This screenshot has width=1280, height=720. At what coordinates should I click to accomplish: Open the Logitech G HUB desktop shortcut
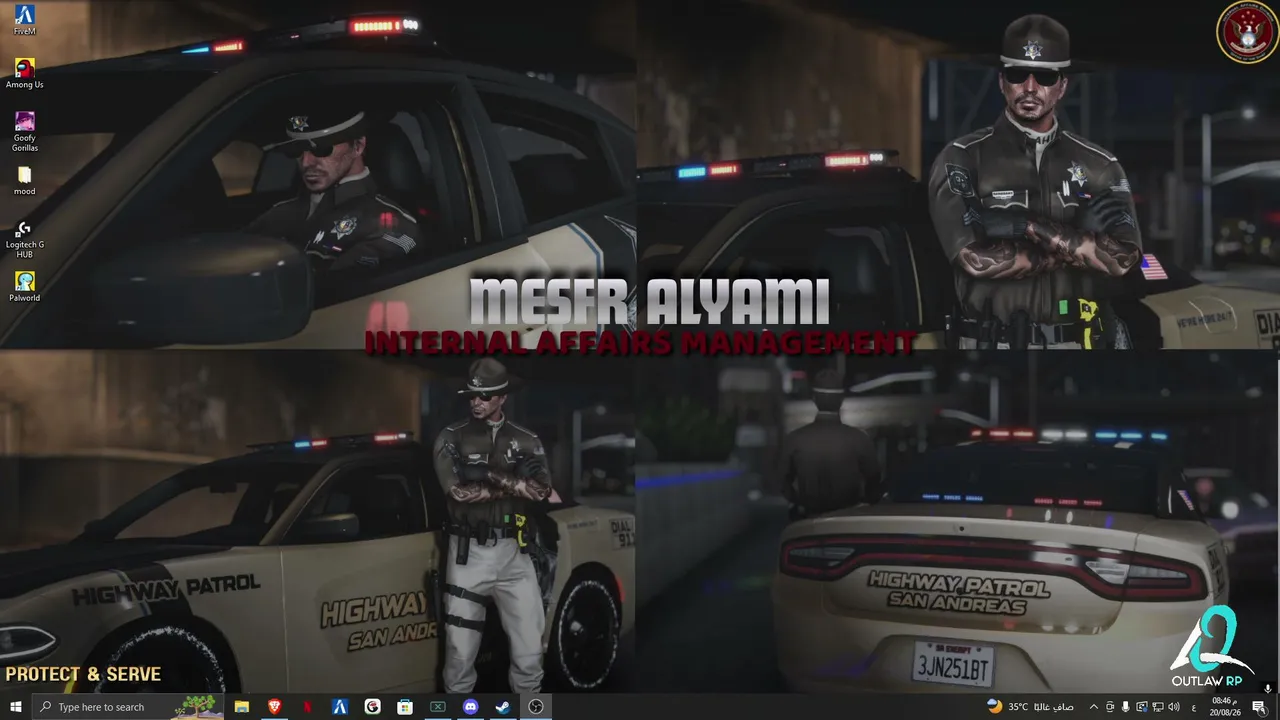coord(25,239)
